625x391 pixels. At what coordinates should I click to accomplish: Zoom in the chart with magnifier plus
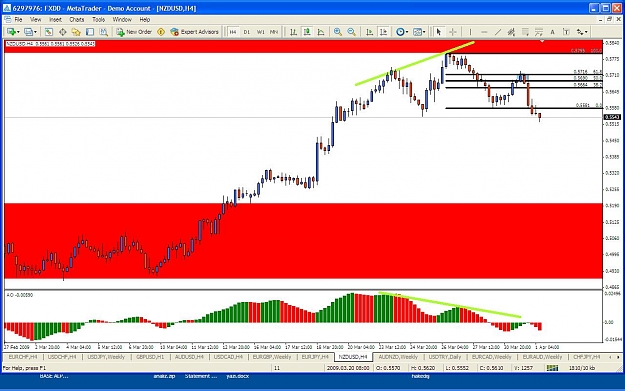point(338,32)
